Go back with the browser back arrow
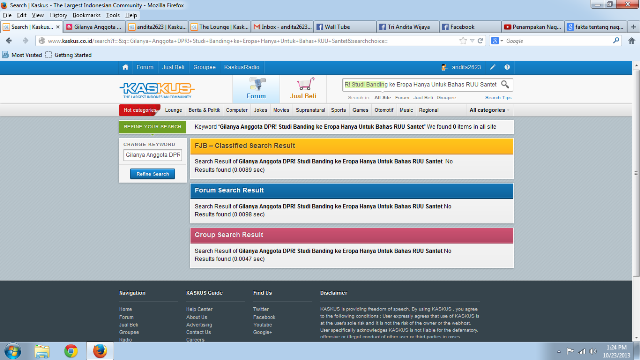 coord(9,41)
